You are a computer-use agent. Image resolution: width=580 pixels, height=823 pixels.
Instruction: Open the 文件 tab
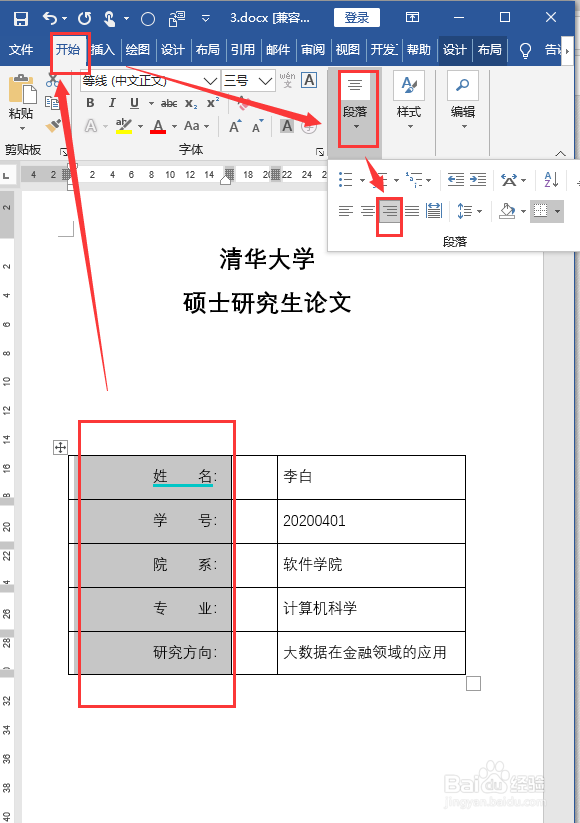click(x=21, y=50)
